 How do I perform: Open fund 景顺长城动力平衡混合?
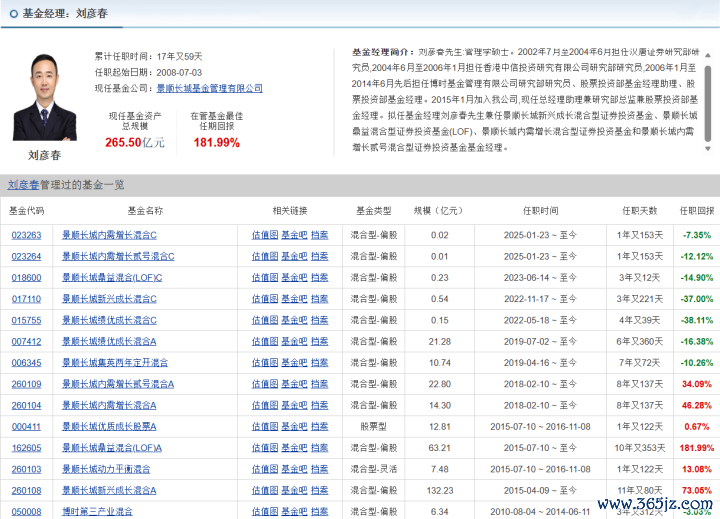point(106,469)
